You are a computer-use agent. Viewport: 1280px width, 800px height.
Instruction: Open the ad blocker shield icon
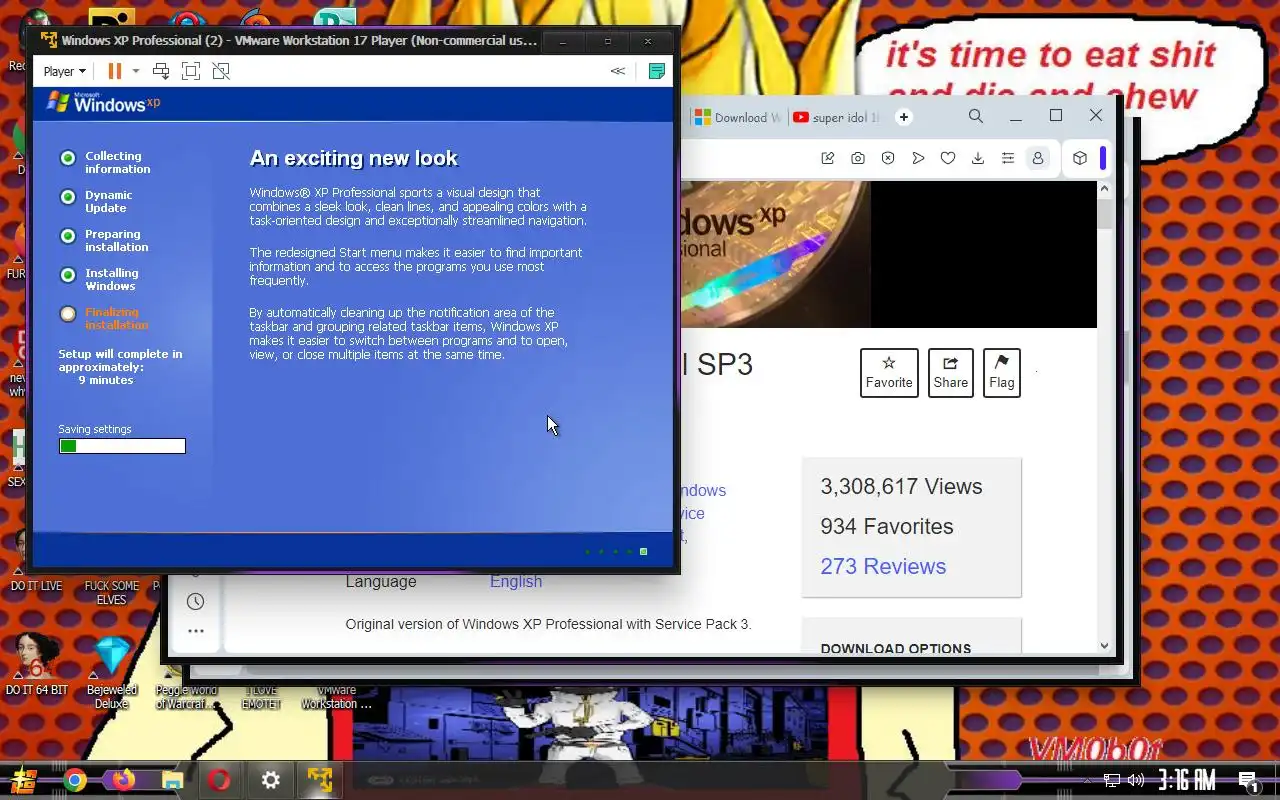point(888,158)
